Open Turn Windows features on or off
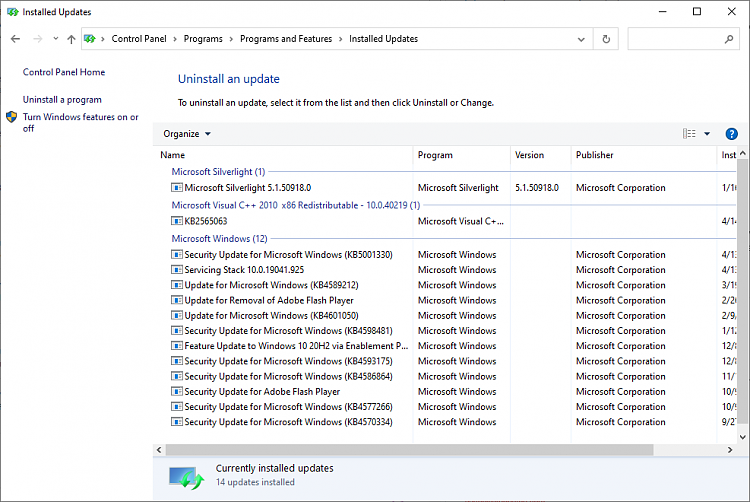Viewport: 750px width, 502px height. [80, 122]
